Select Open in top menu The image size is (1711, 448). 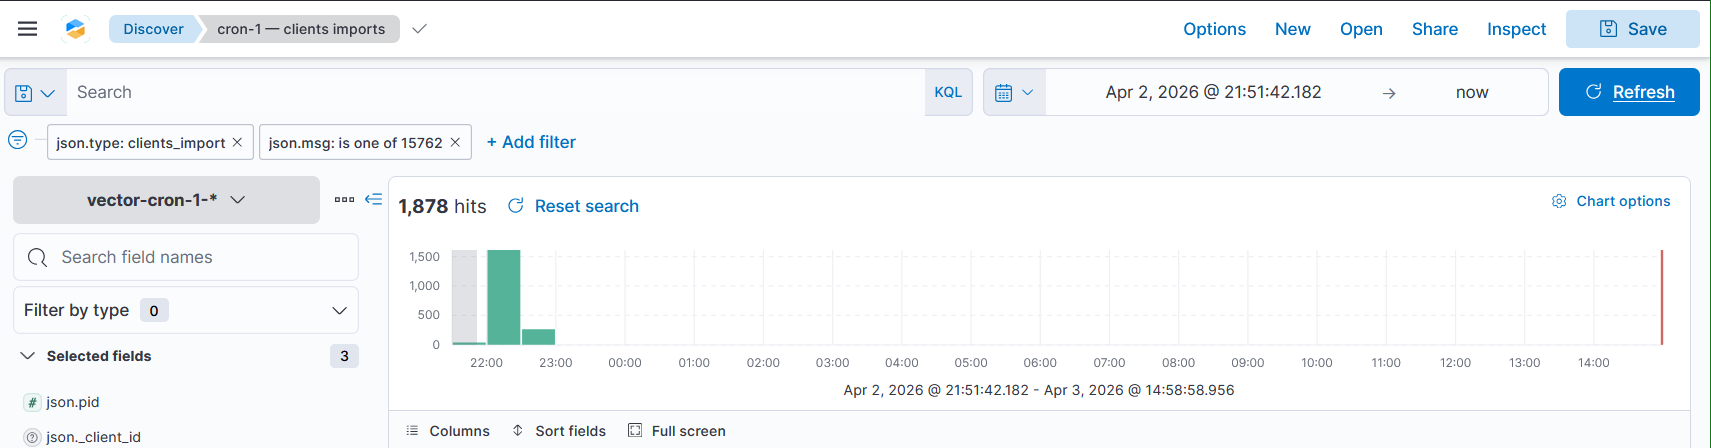point(1361,29)
